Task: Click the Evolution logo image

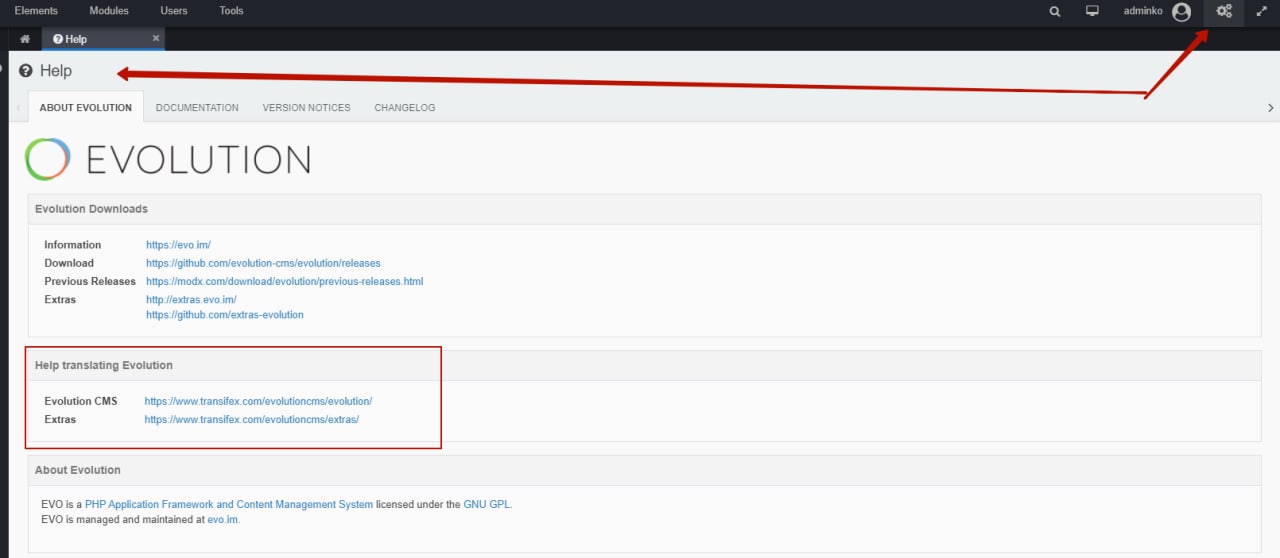Action: click(168, 159)
